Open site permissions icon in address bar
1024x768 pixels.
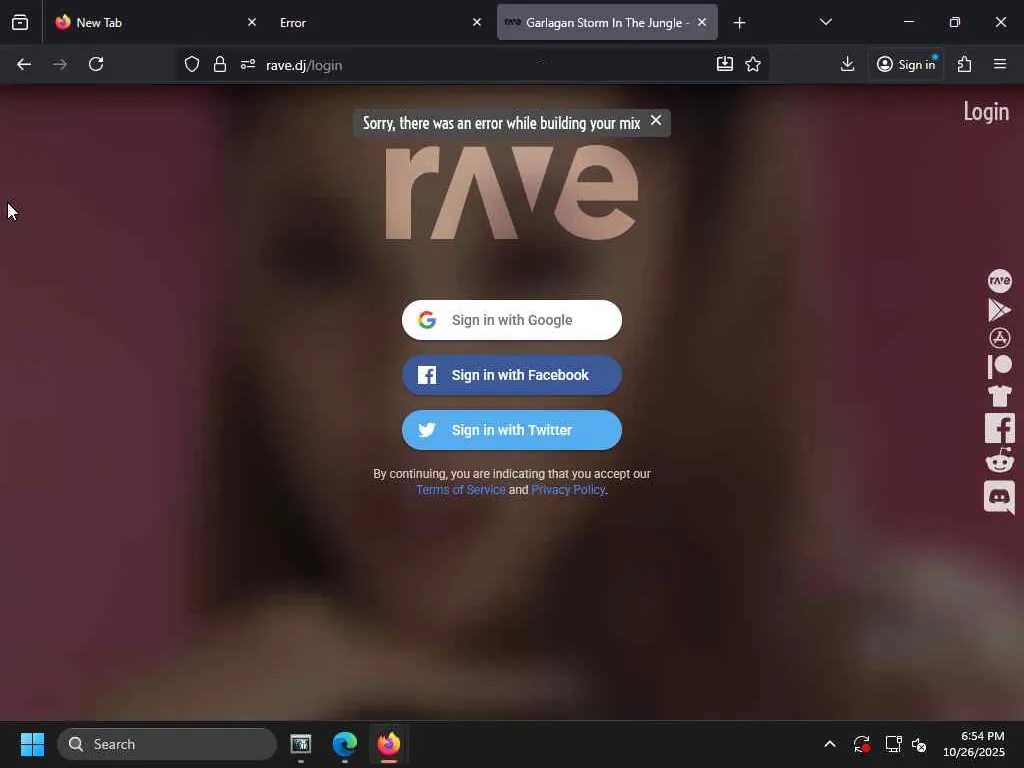(x=248, y=65)
